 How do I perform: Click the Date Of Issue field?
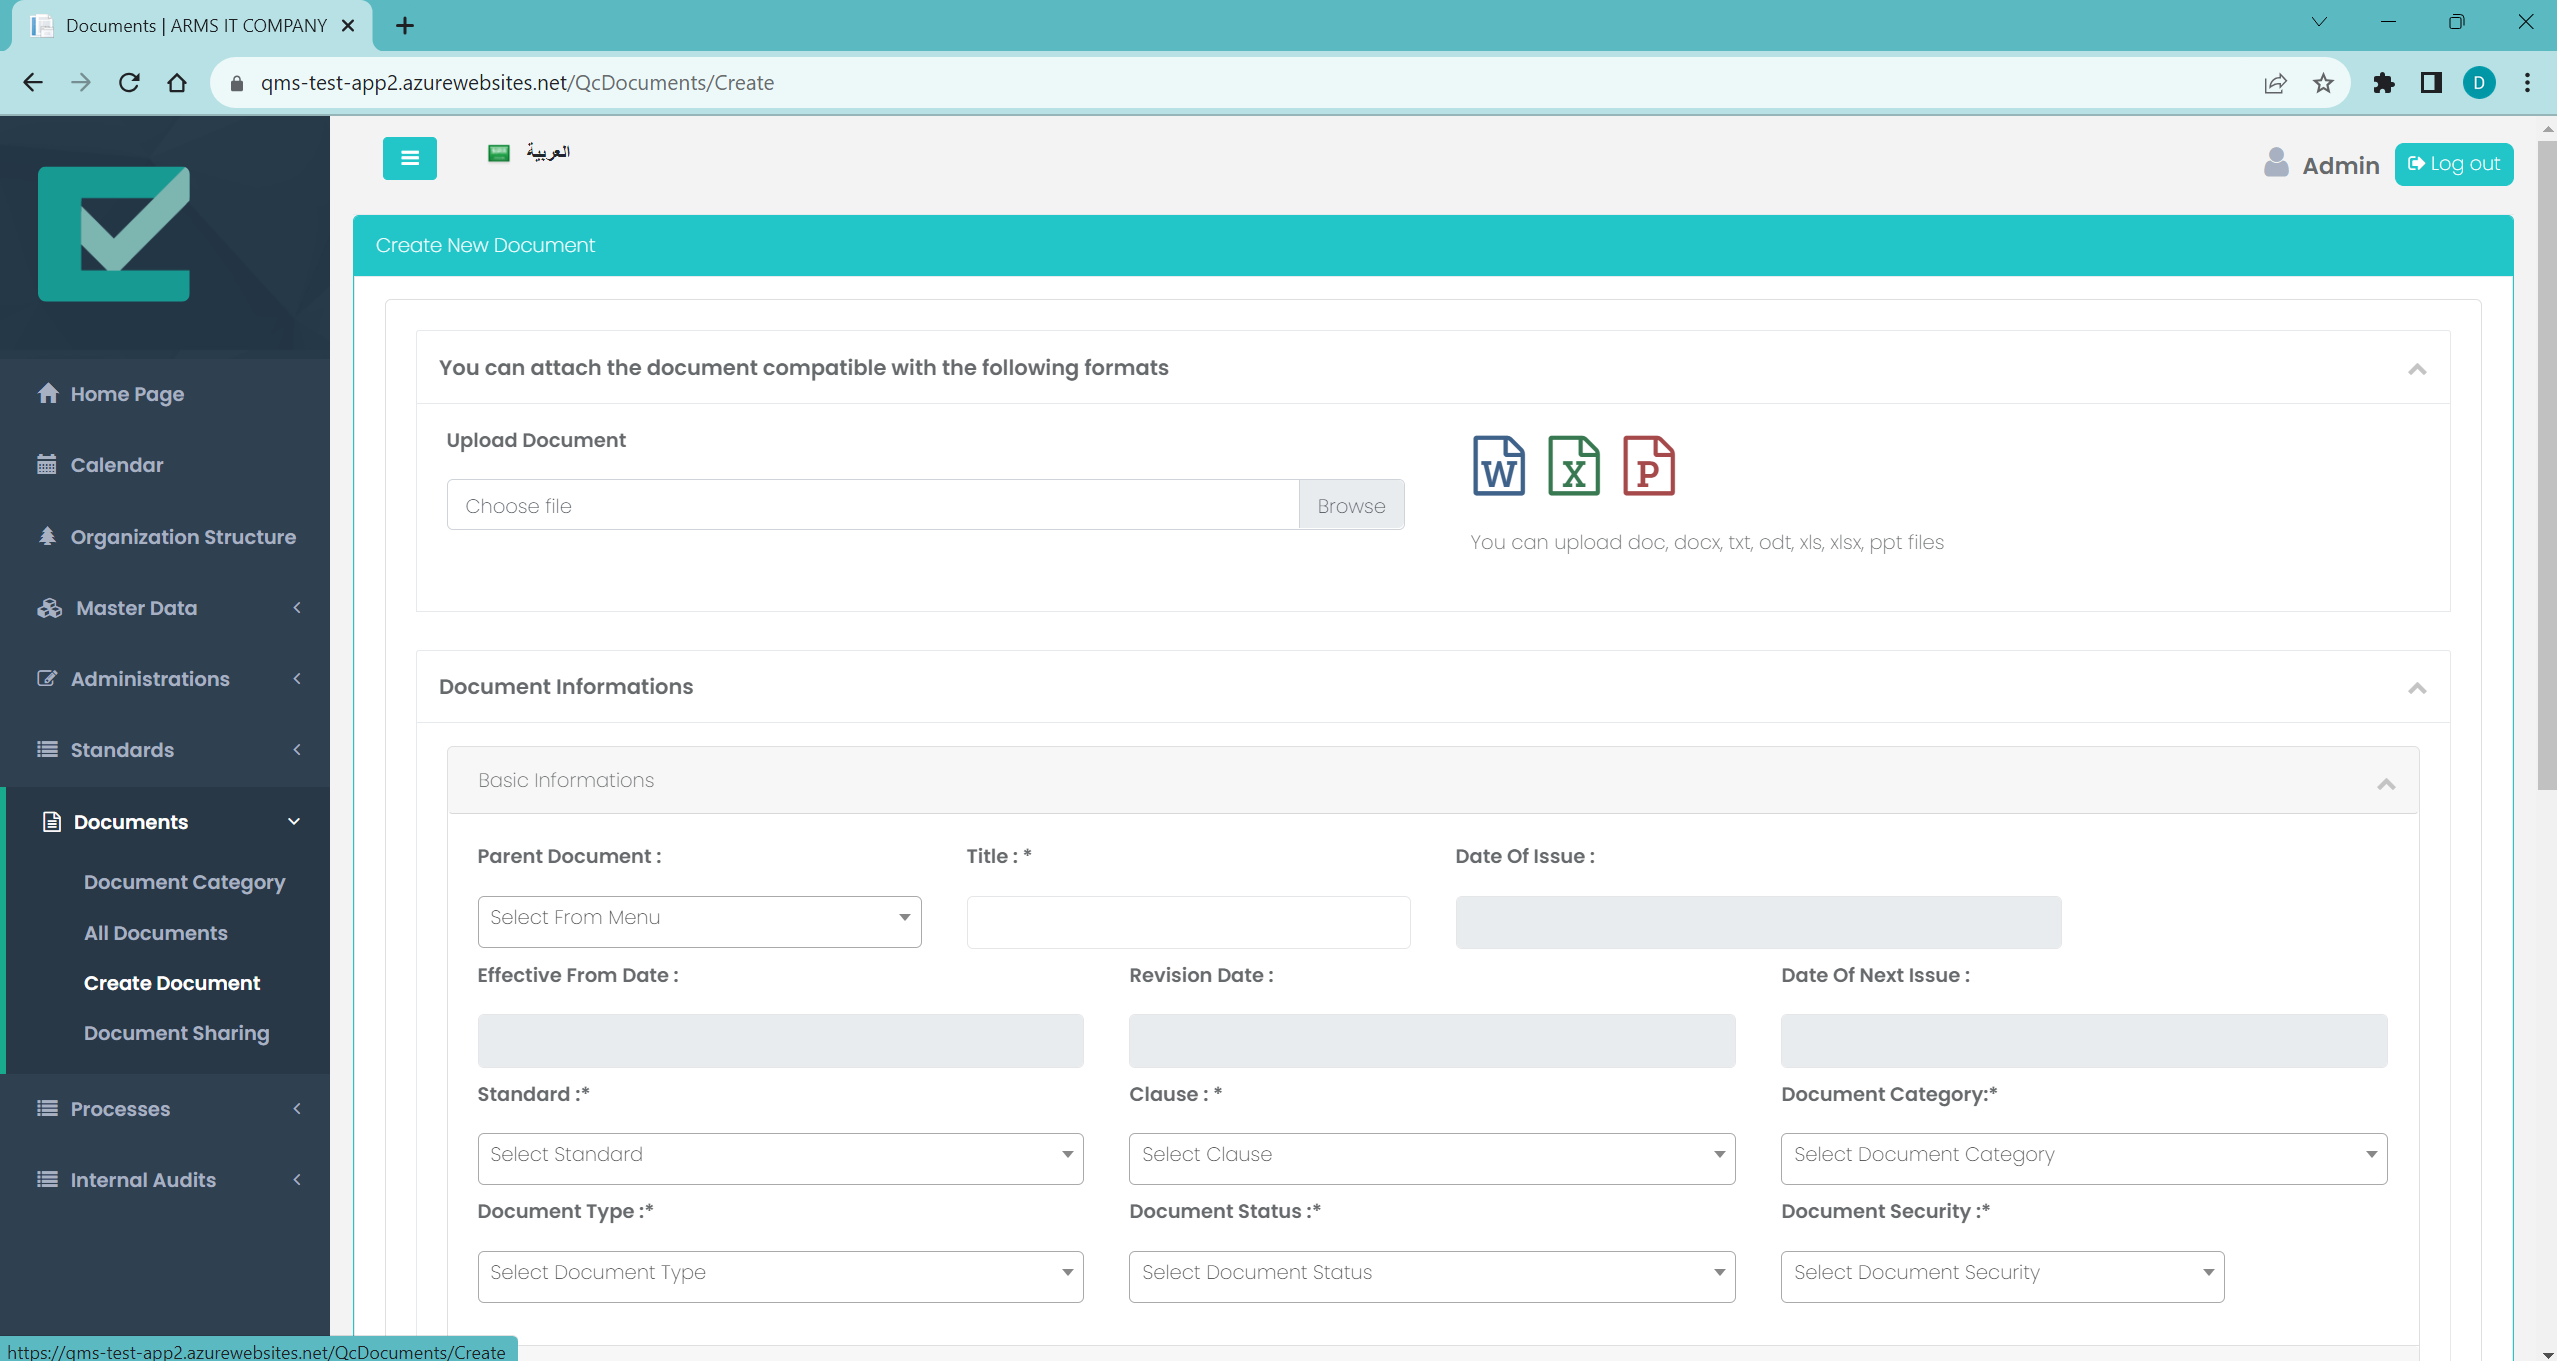1758,921
